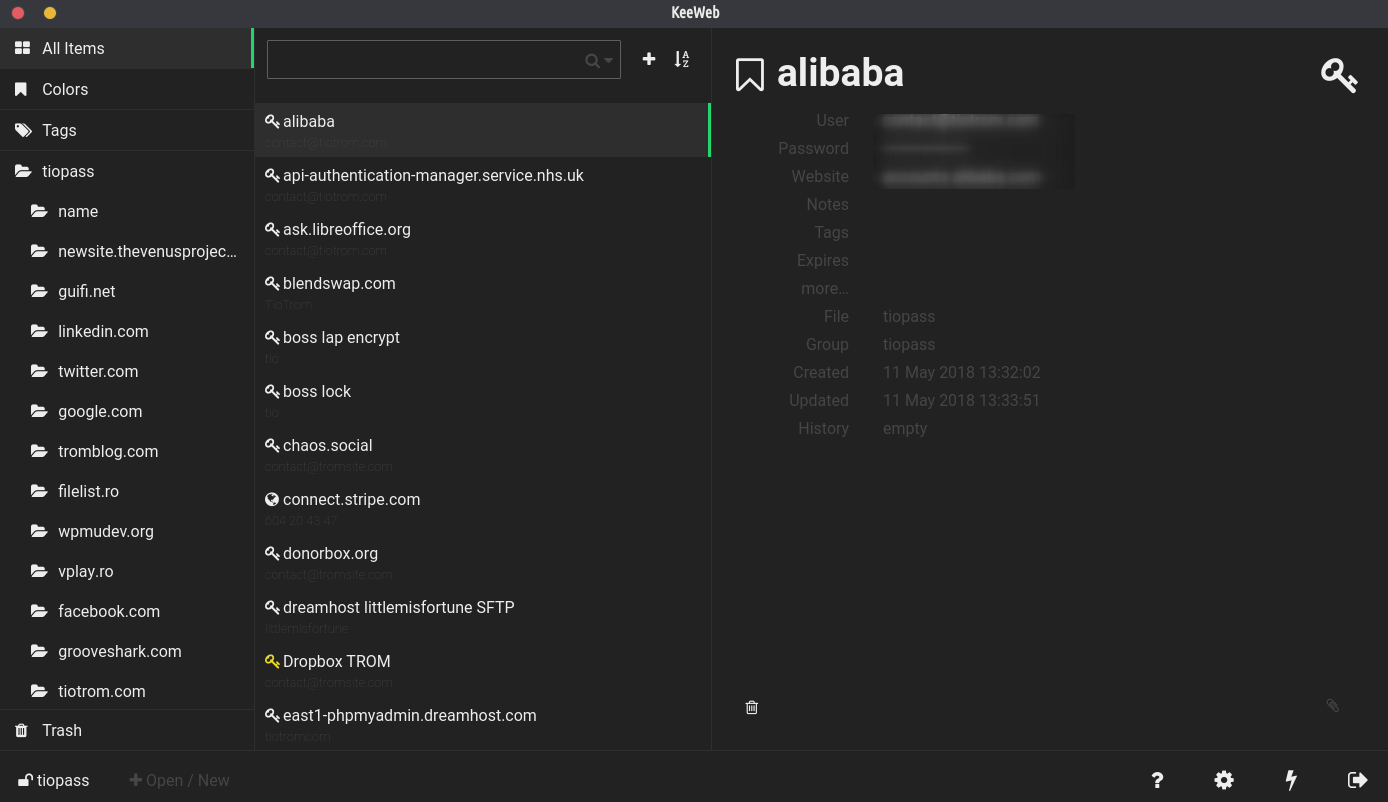
Task: Select the alibaba entry in the list
Action: (482, 130)
